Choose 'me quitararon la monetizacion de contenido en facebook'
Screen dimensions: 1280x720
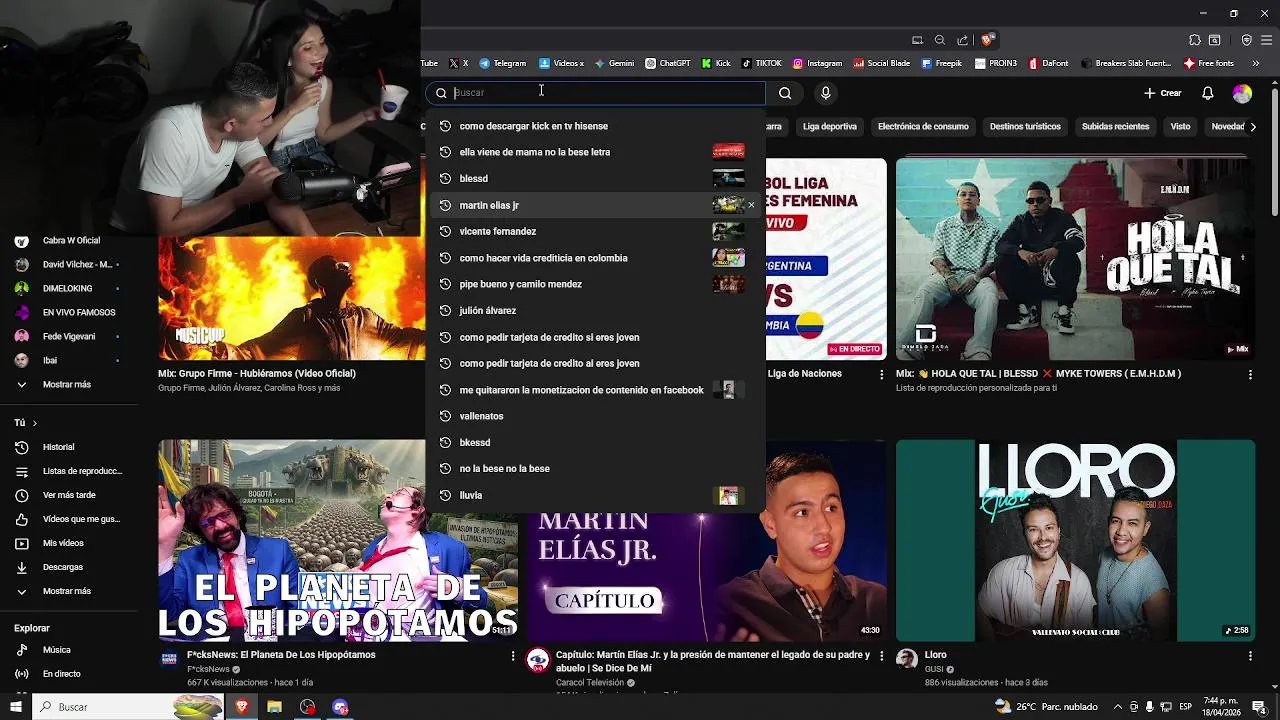click(x=596, y=390)
